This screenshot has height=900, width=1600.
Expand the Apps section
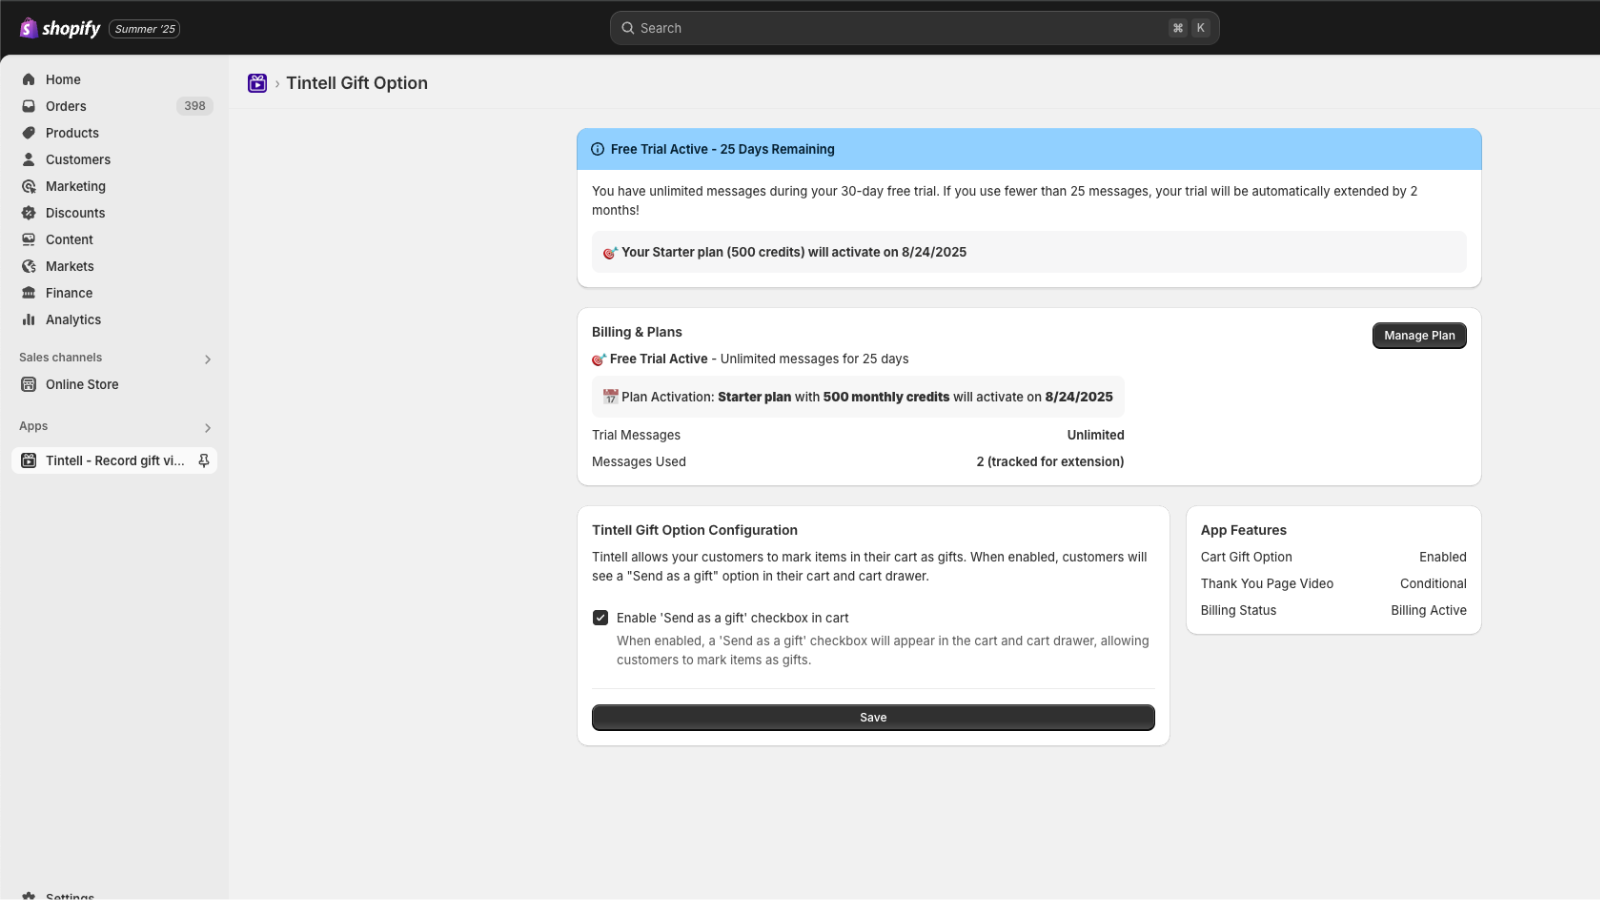click(x=207, y=427)
